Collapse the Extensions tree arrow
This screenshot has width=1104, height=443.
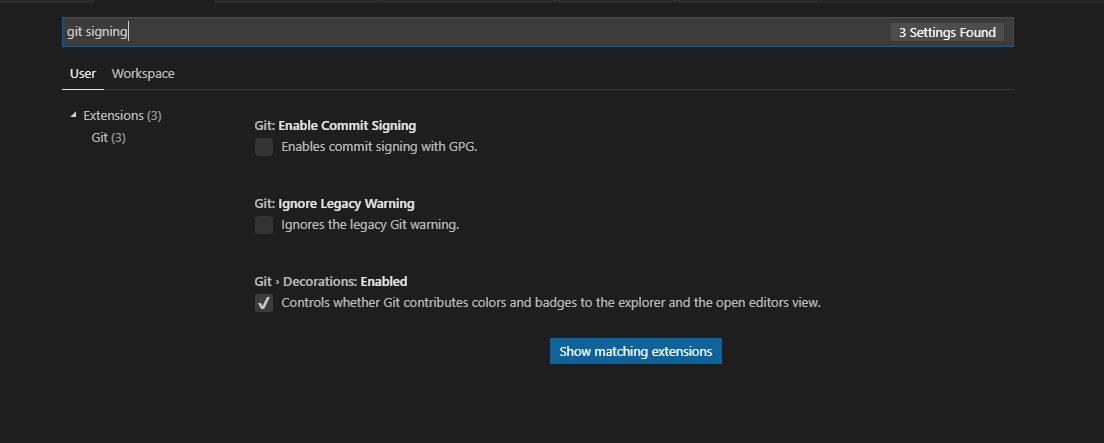click(x=74, y=115)
